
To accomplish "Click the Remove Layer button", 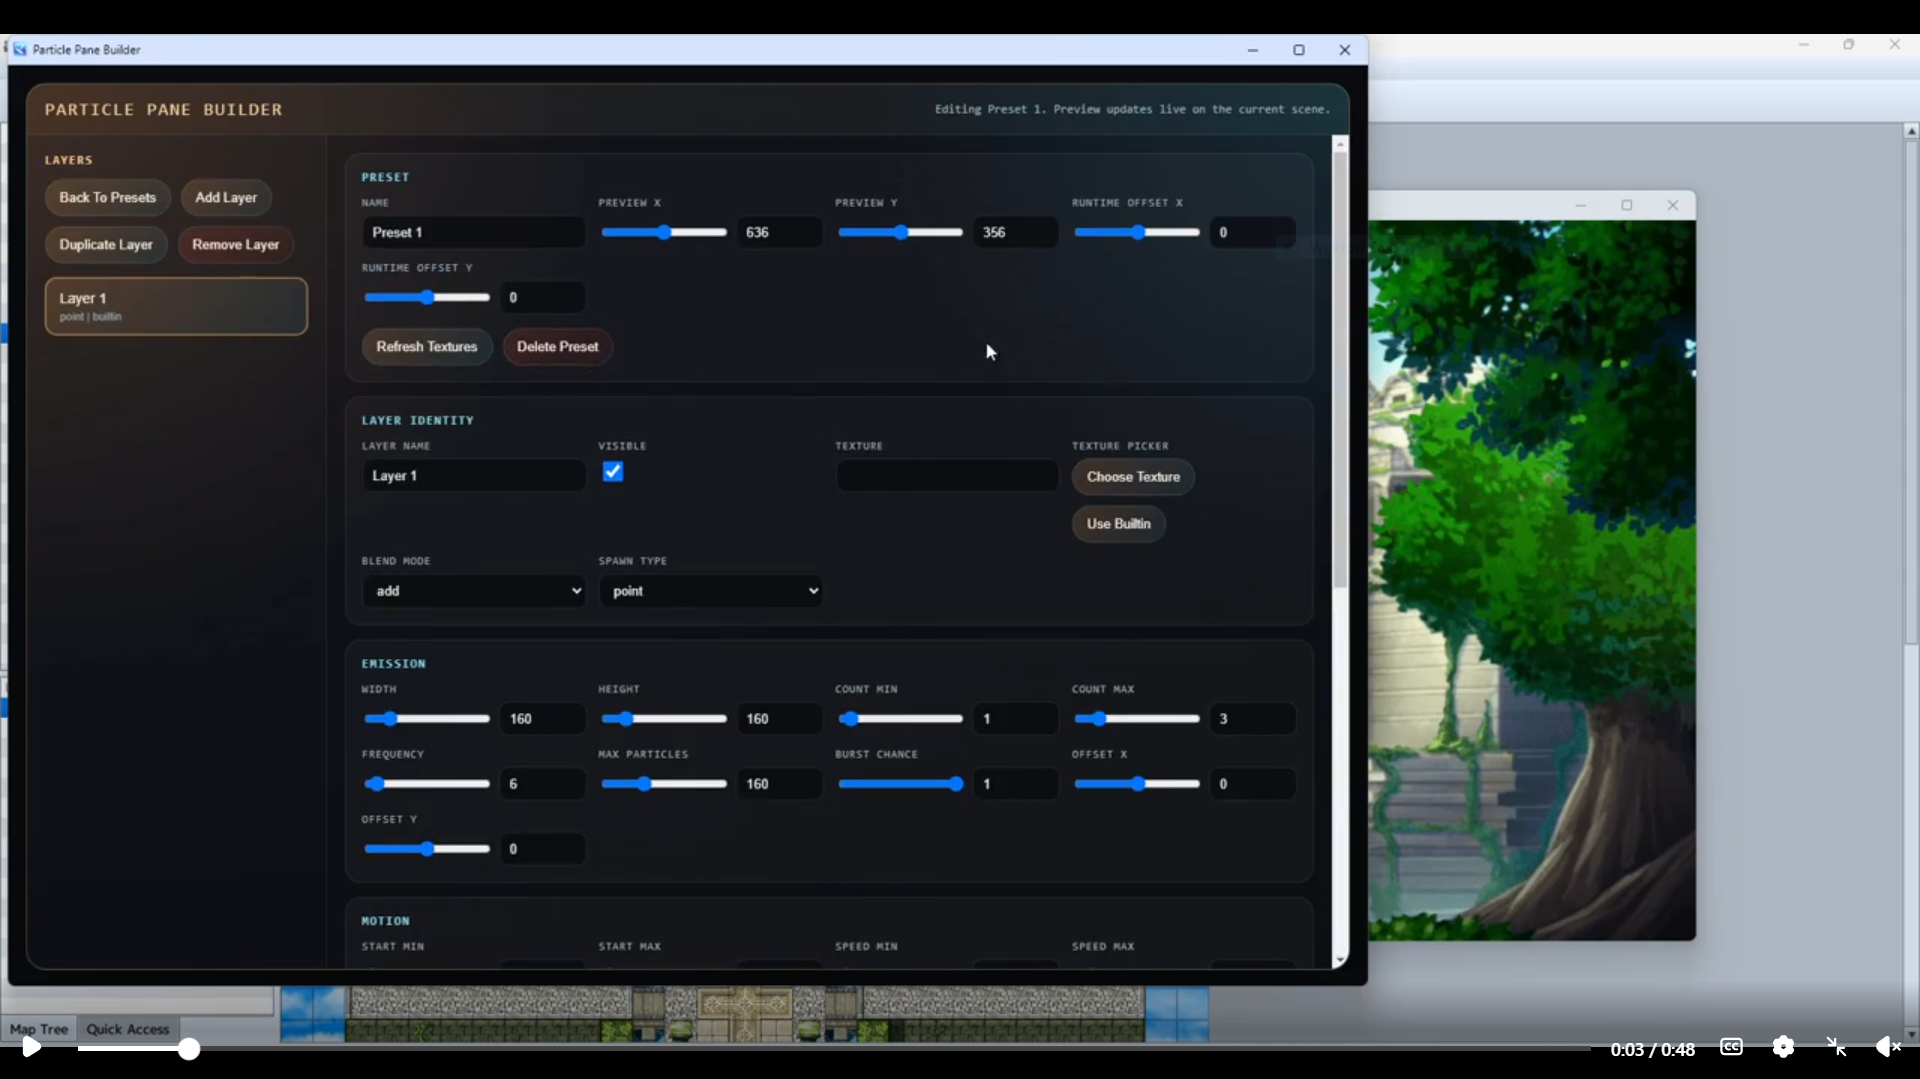I will tap(235, 245).
